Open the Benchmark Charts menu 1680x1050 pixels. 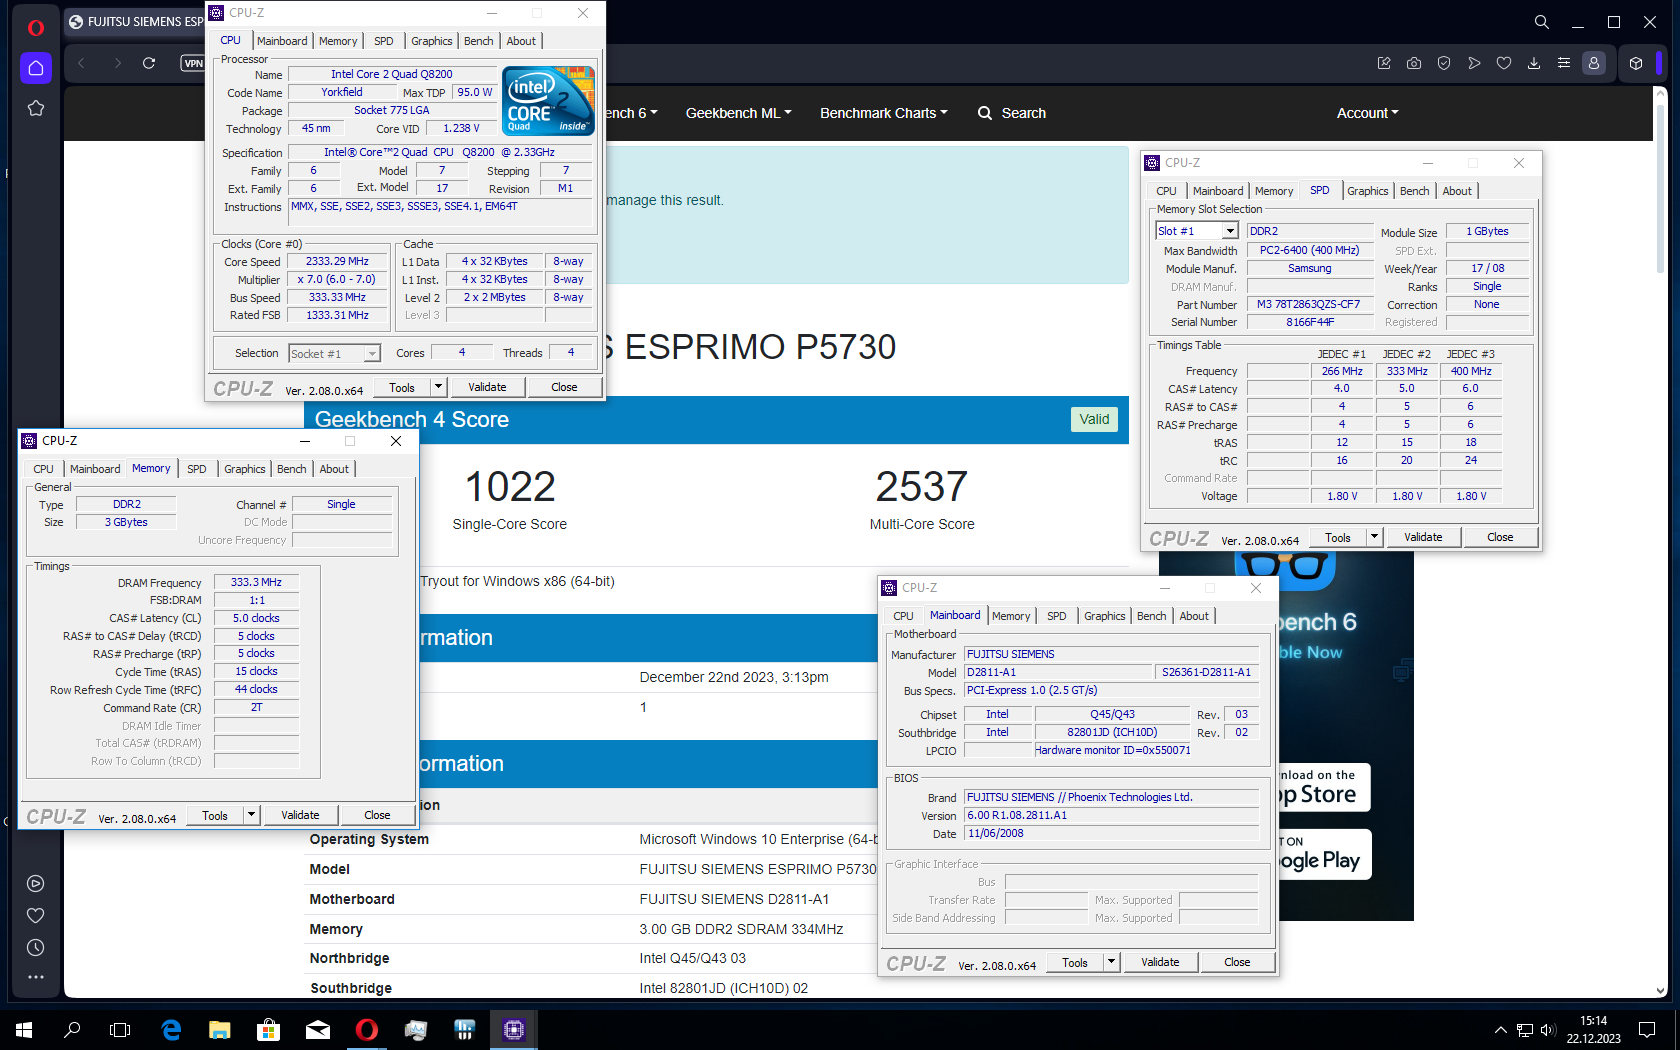pos(884,113)
